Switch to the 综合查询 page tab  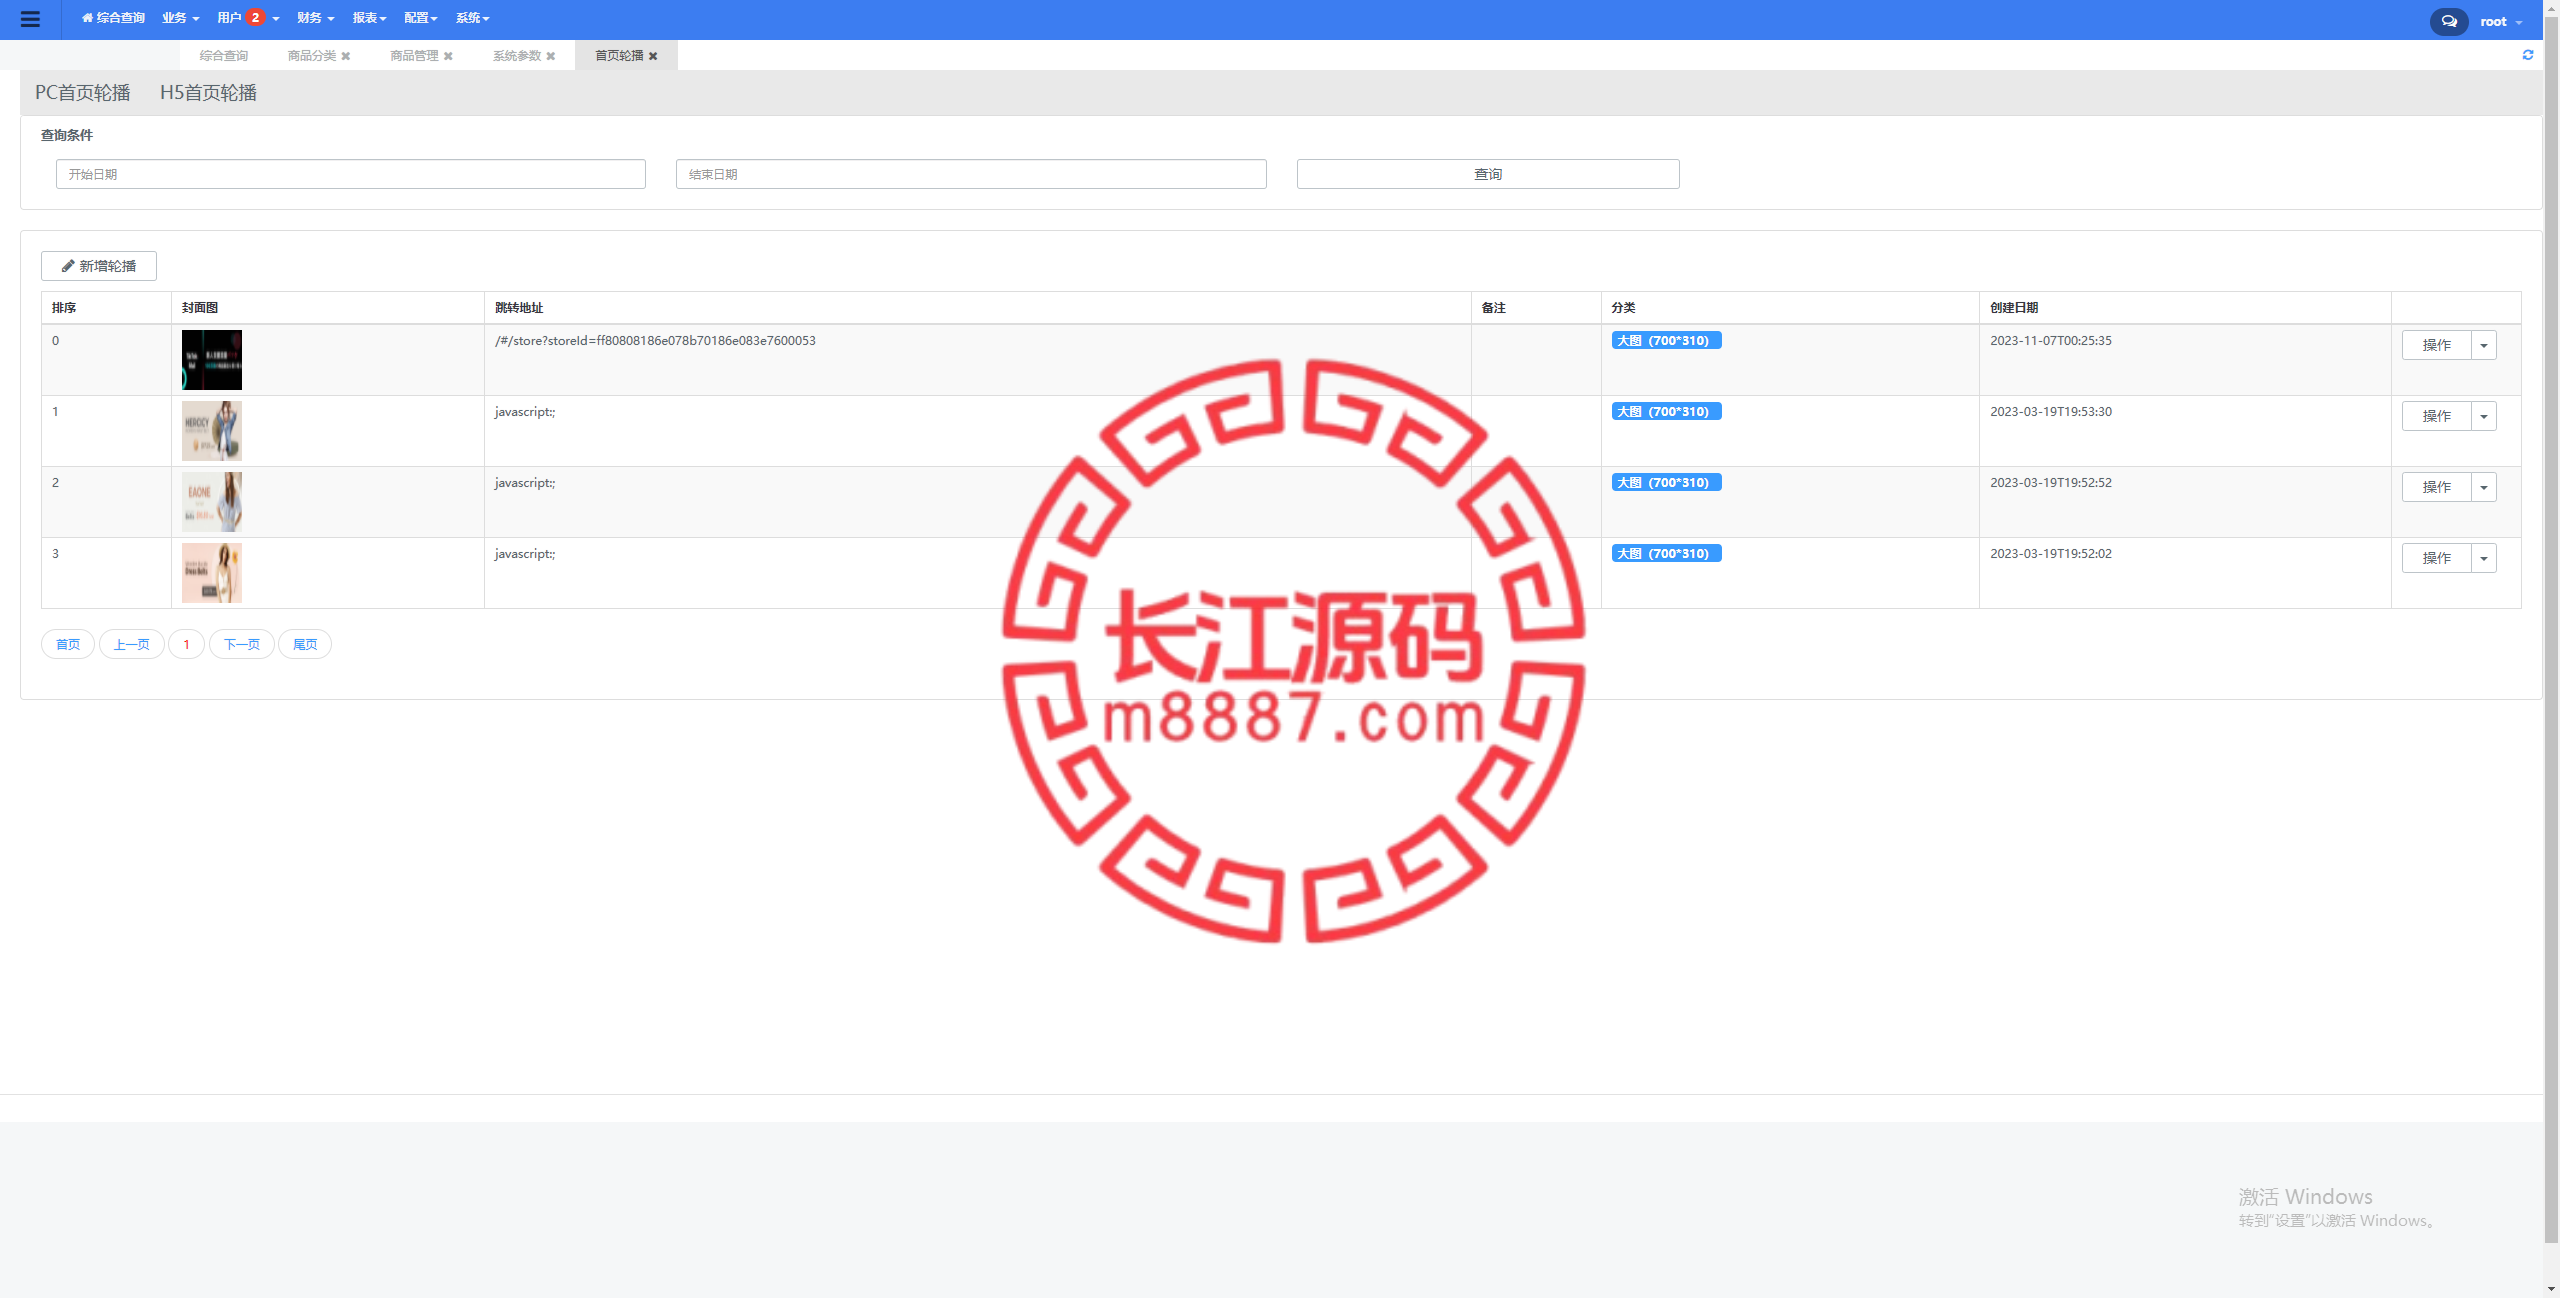(223, 55)
